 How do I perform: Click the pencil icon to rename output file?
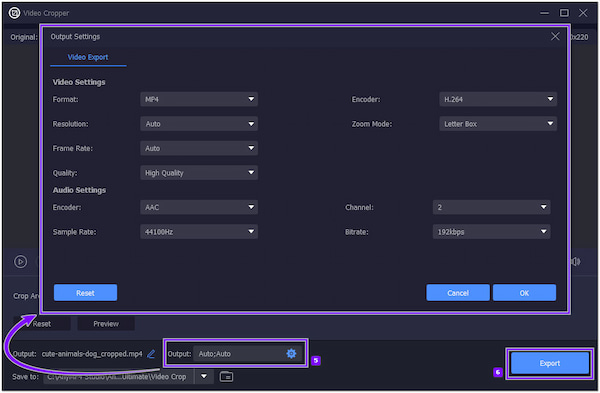(151, 354)
